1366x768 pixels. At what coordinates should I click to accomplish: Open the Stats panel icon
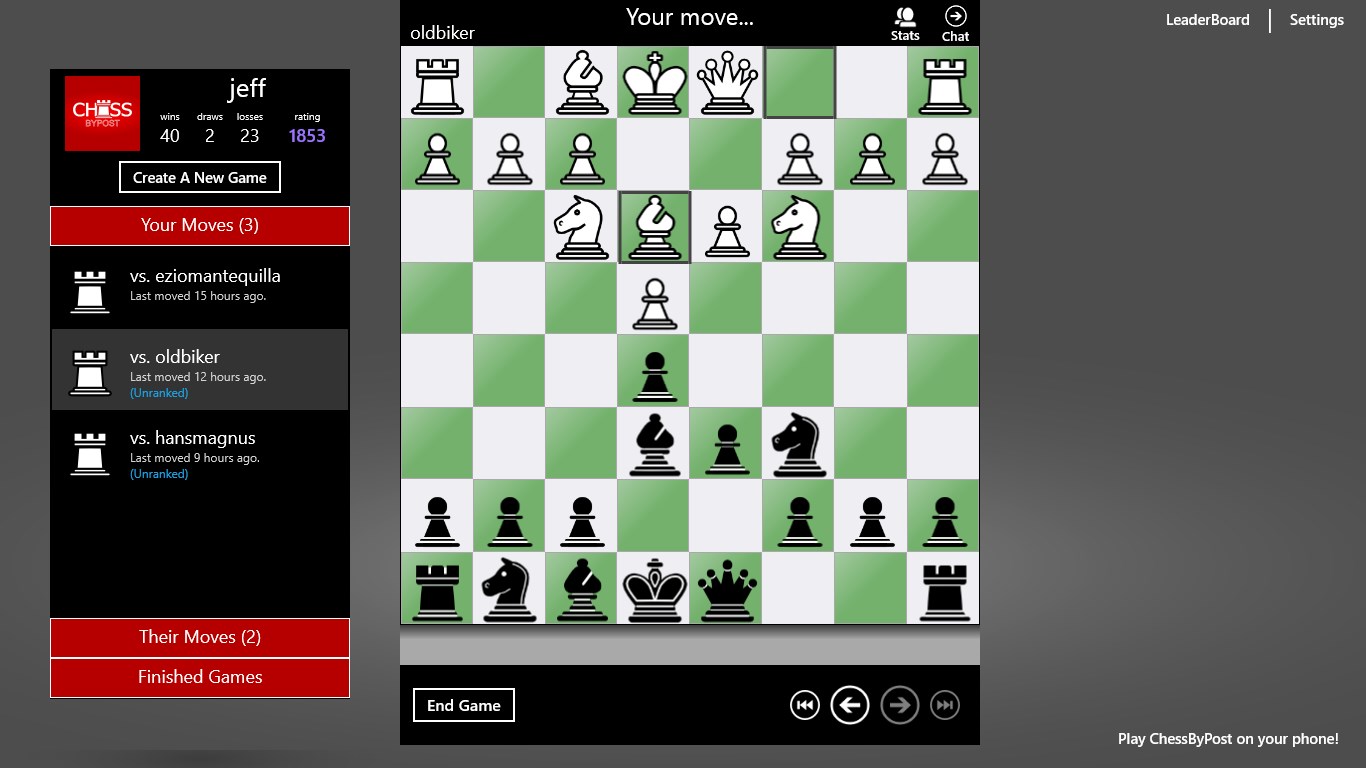(x=905, y=23)
